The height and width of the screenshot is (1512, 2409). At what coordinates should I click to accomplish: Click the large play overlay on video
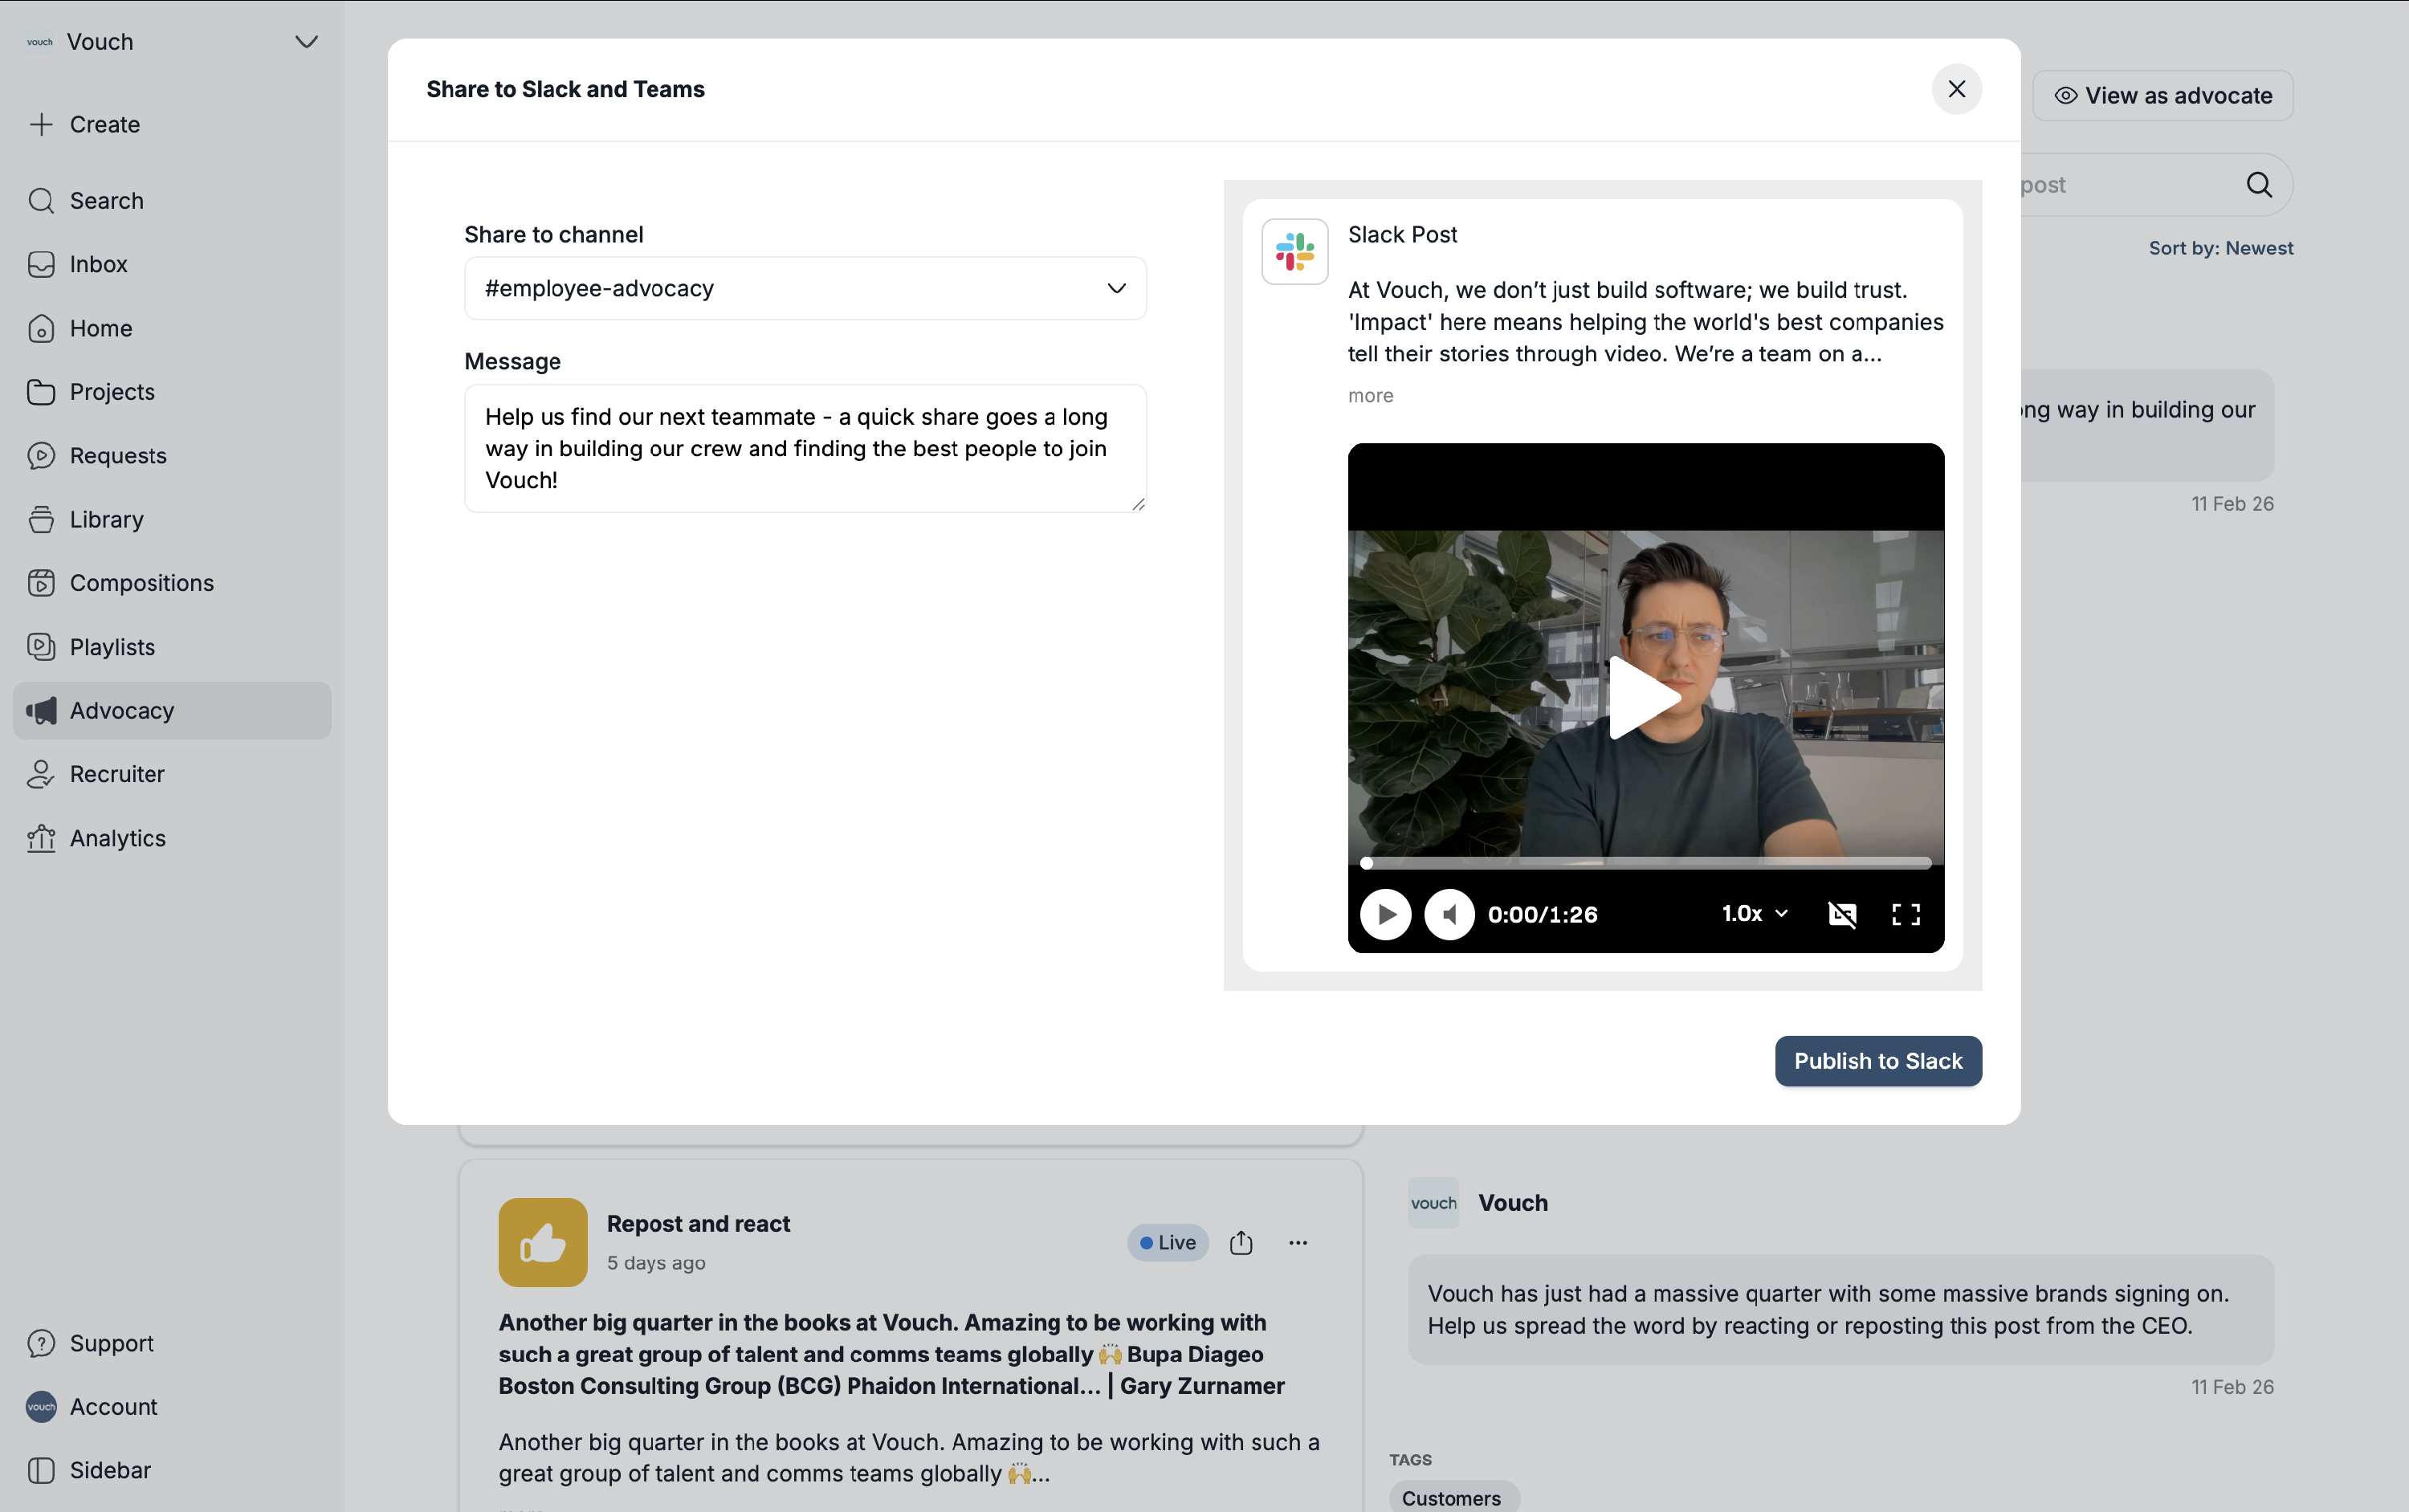tap(1645, 697)
